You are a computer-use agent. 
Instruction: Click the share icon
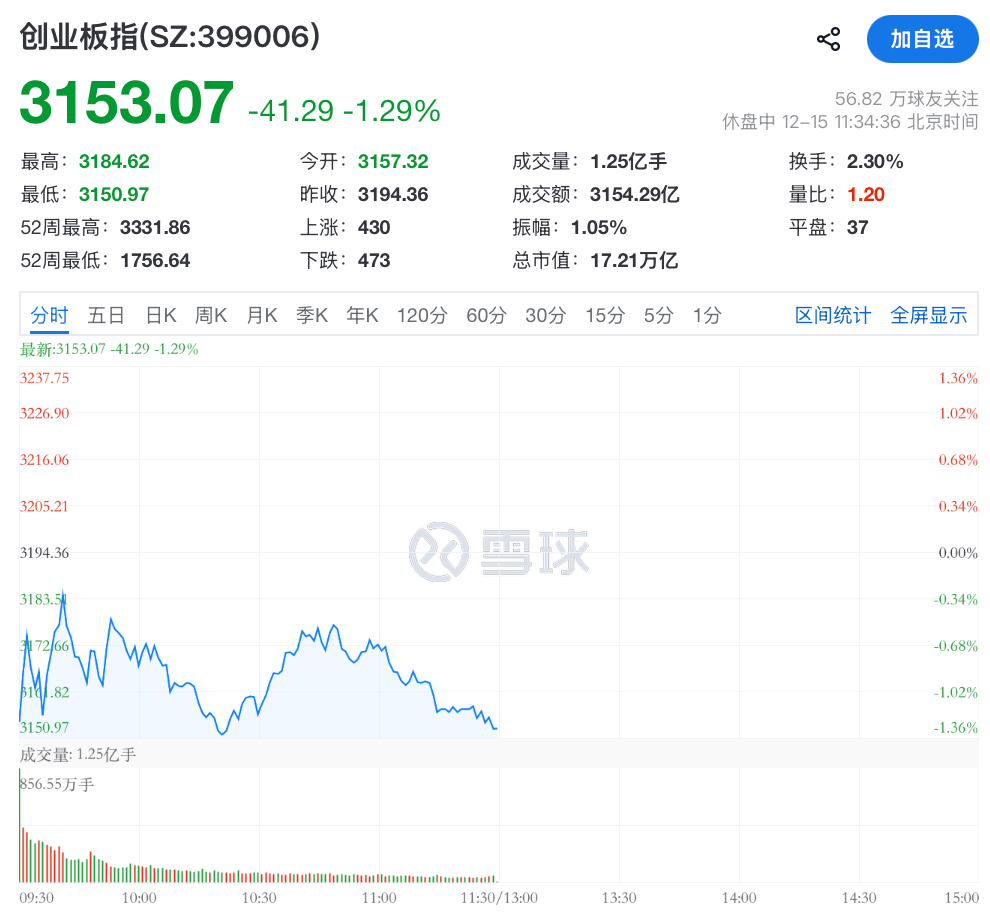[827, 38]
